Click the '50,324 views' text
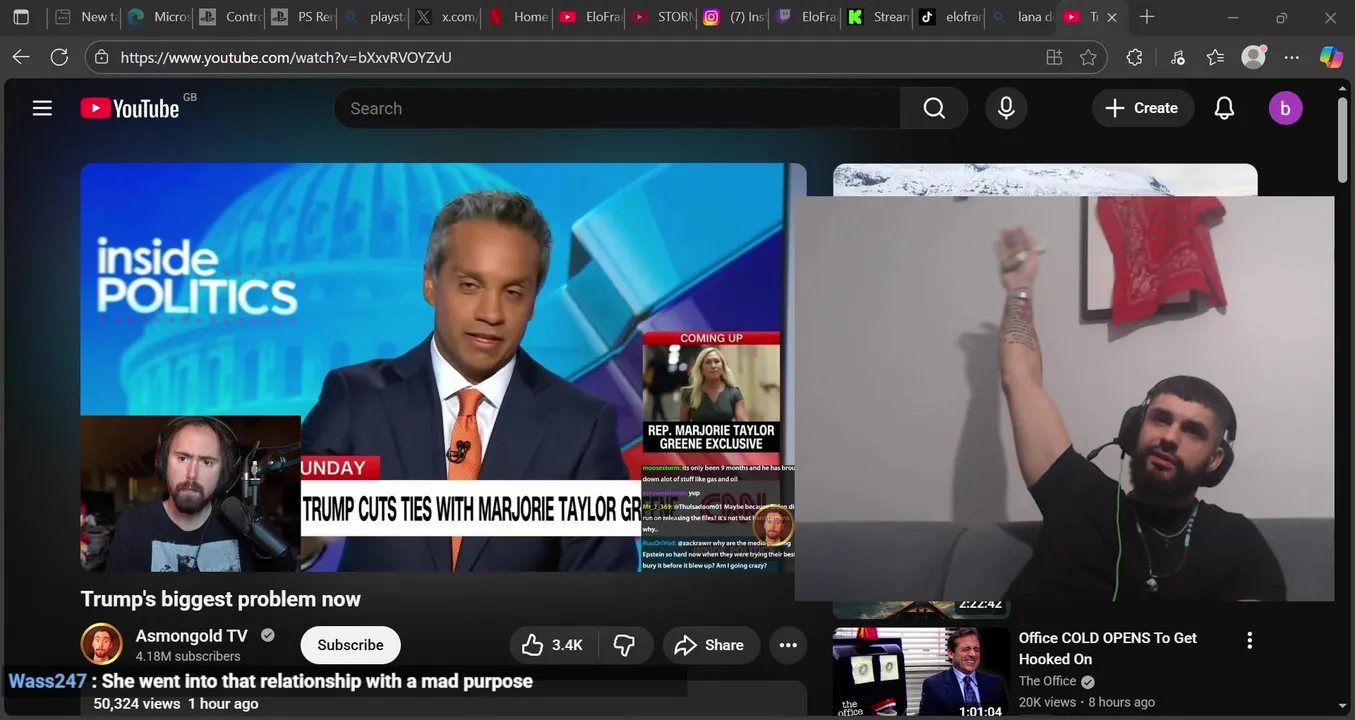Viewport: 1355px width, 720px height. coord(137,704)
